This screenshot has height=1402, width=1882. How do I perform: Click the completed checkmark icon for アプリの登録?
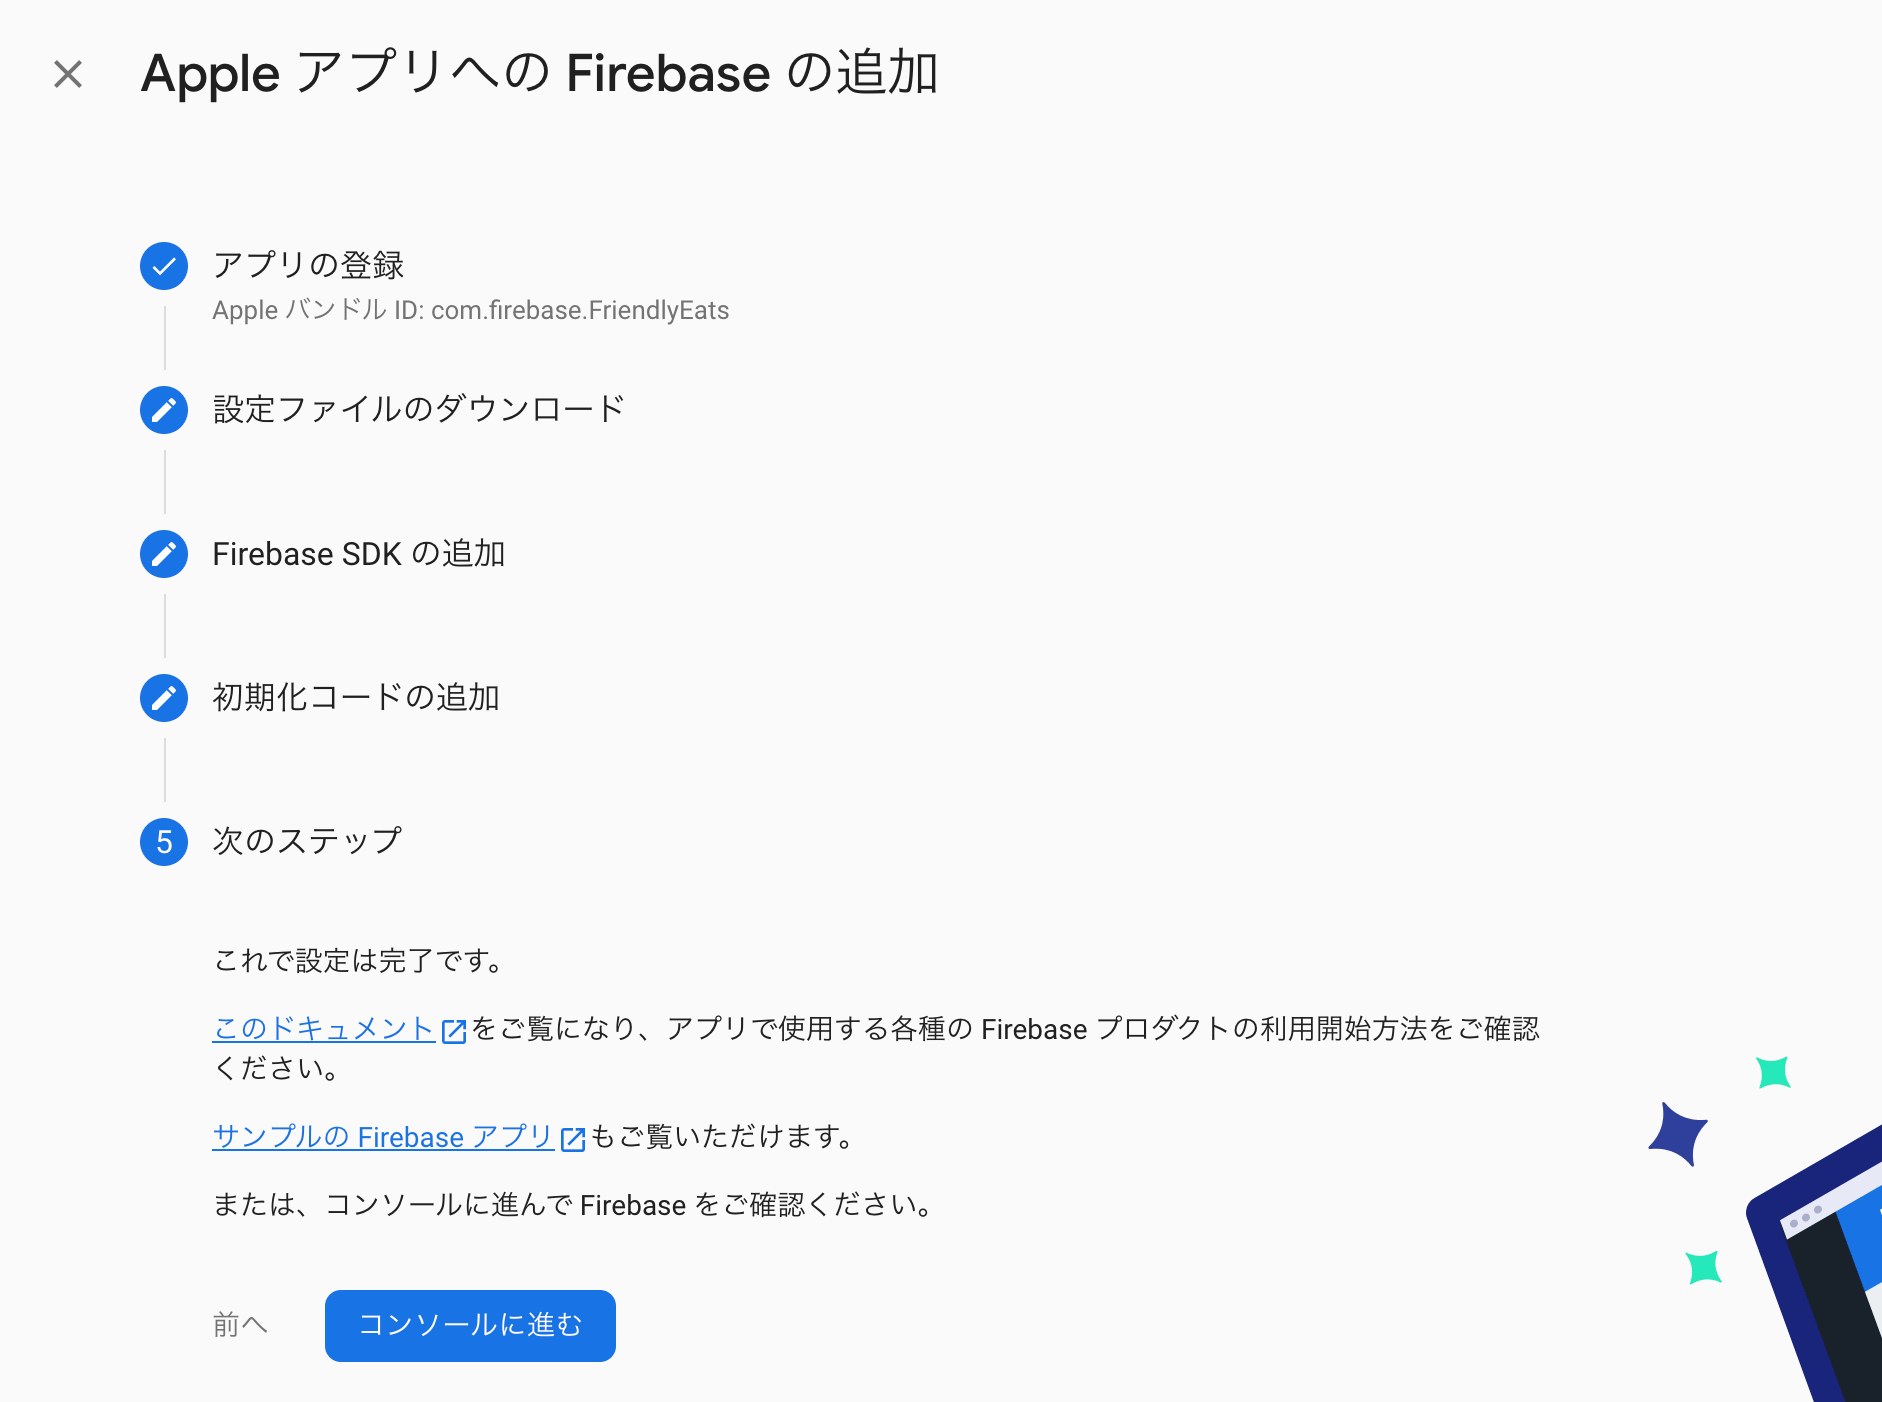click(163, 265)
